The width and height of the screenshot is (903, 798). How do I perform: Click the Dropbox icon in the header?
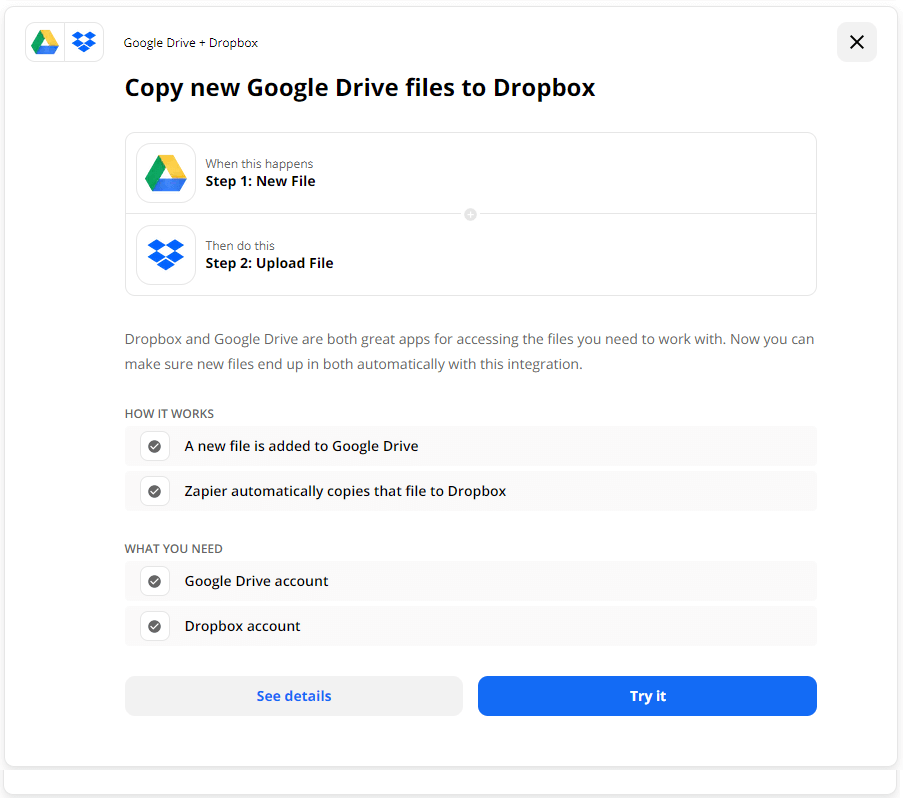(x=83, y=42)
